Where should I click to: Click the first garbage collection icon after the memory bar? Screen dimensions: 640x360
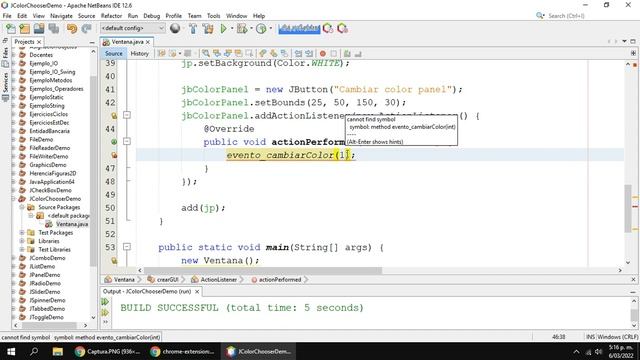pyautogui.click(x=328, y=29)
